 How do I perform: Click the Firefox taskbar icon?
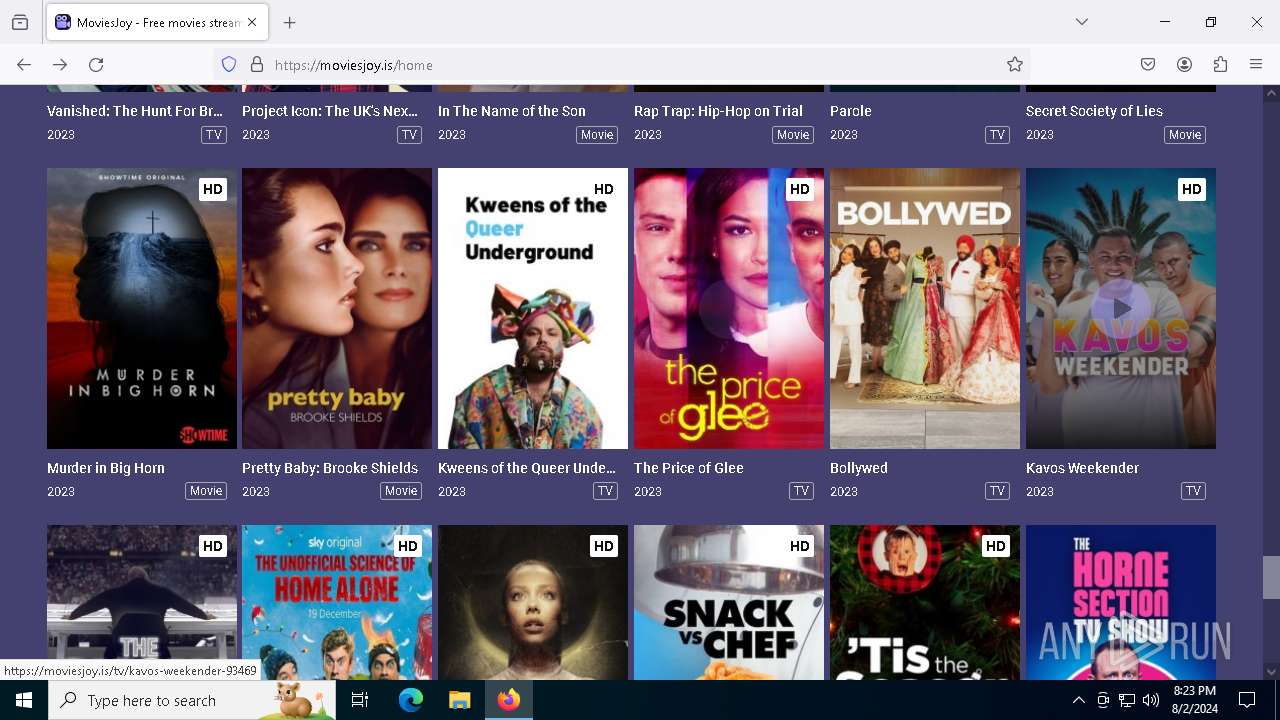tap(509, 700)
